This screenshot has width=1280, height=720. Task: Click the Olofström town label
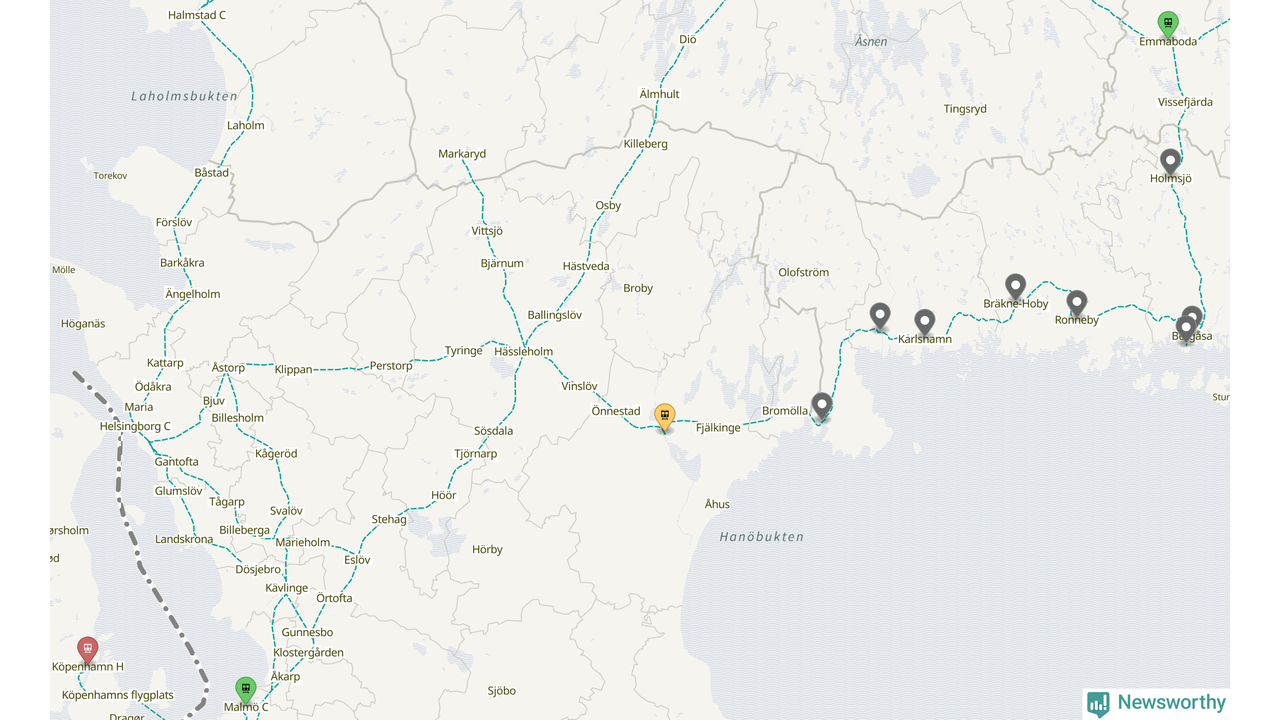point(803,272)
